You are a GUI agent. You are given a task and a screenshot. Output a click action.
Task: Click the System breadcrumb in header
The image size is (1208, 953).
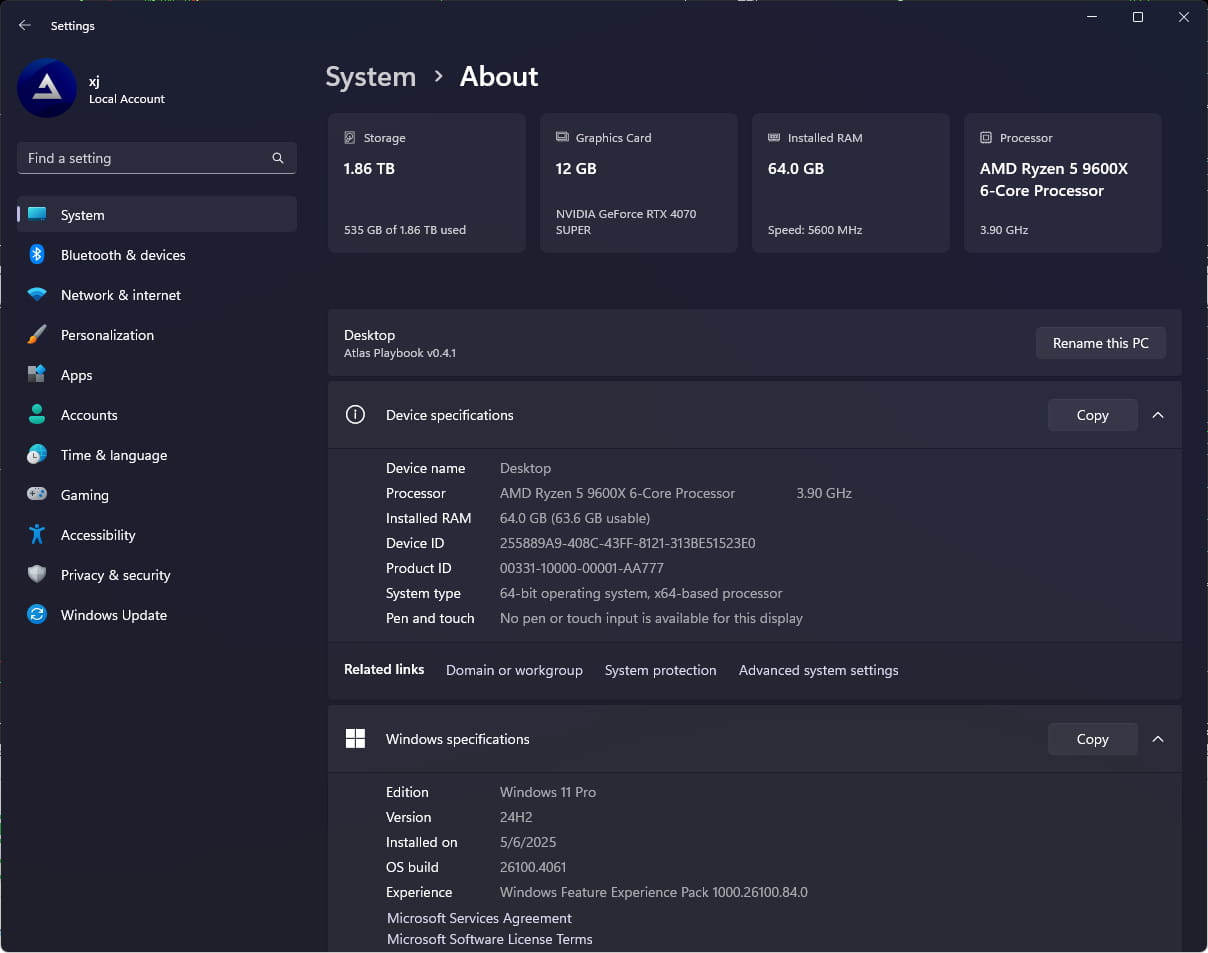click(370, 77)
